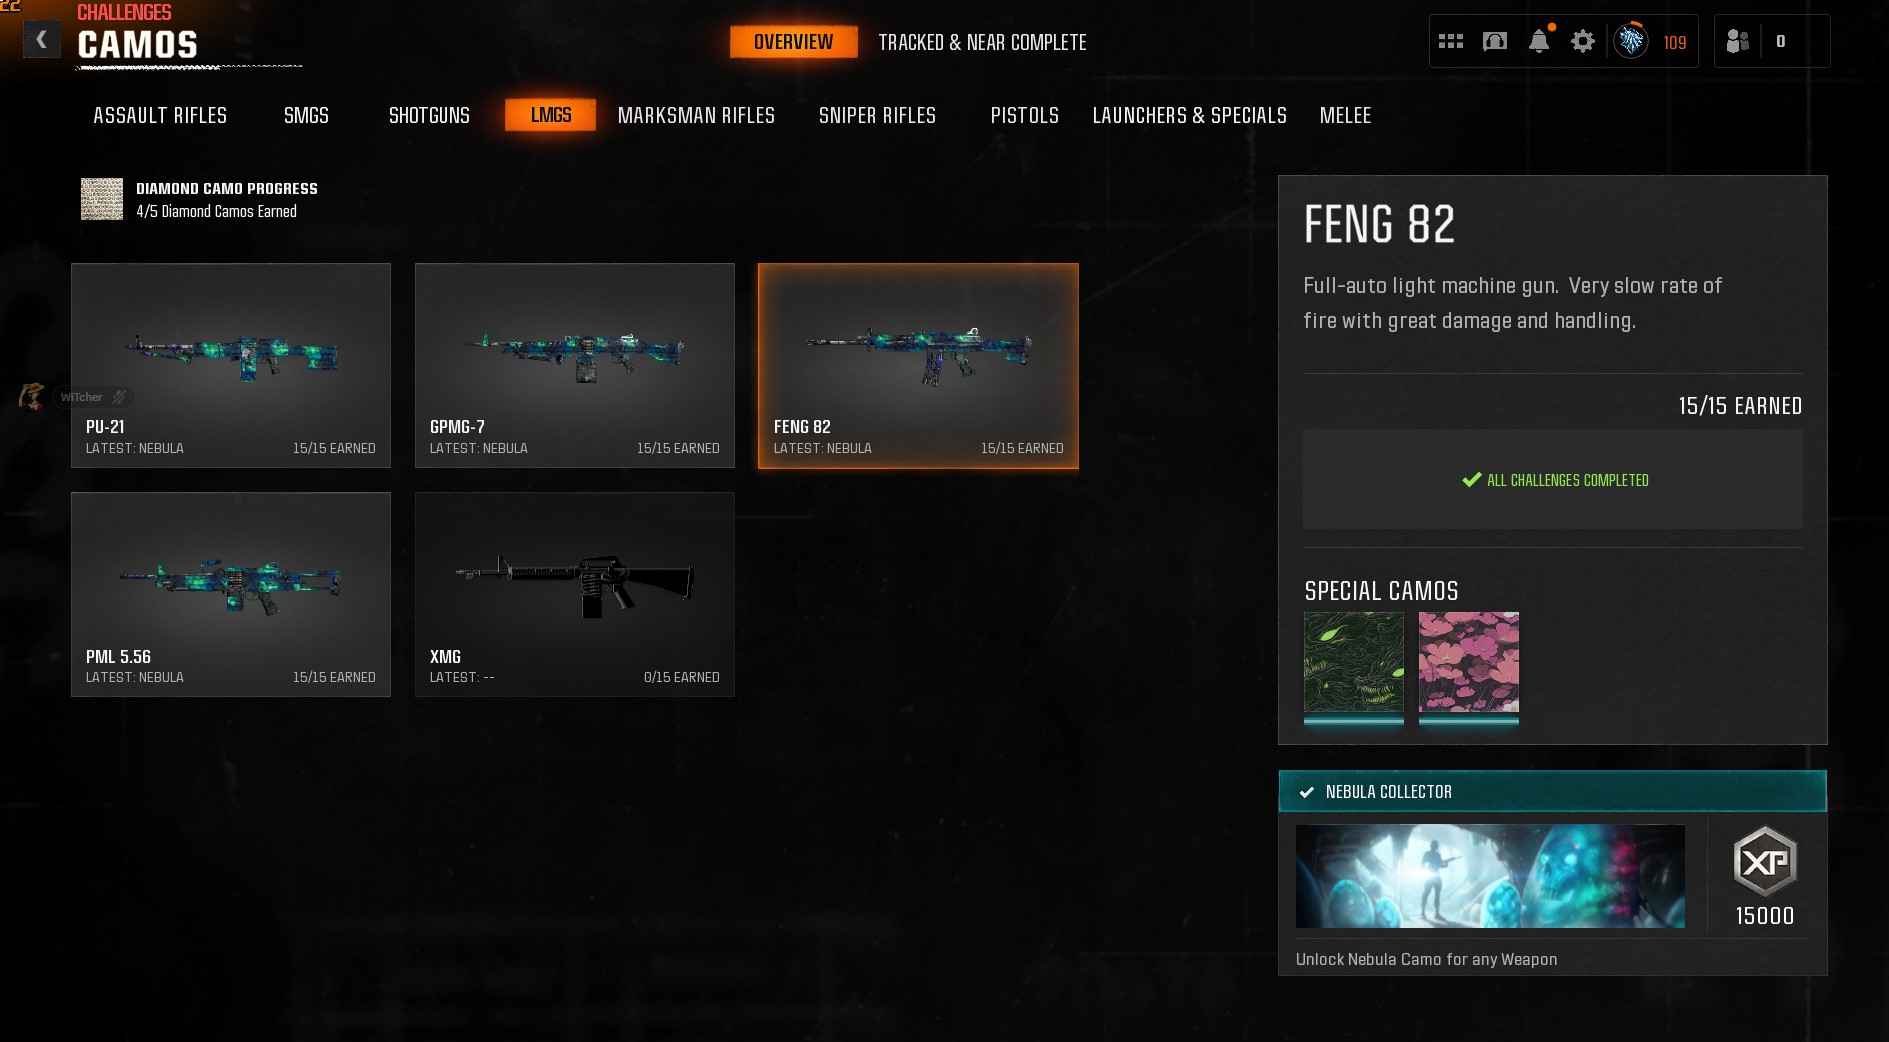Open the grid menu icon
The image size is (1889, 1042).
click(1450, 41)
